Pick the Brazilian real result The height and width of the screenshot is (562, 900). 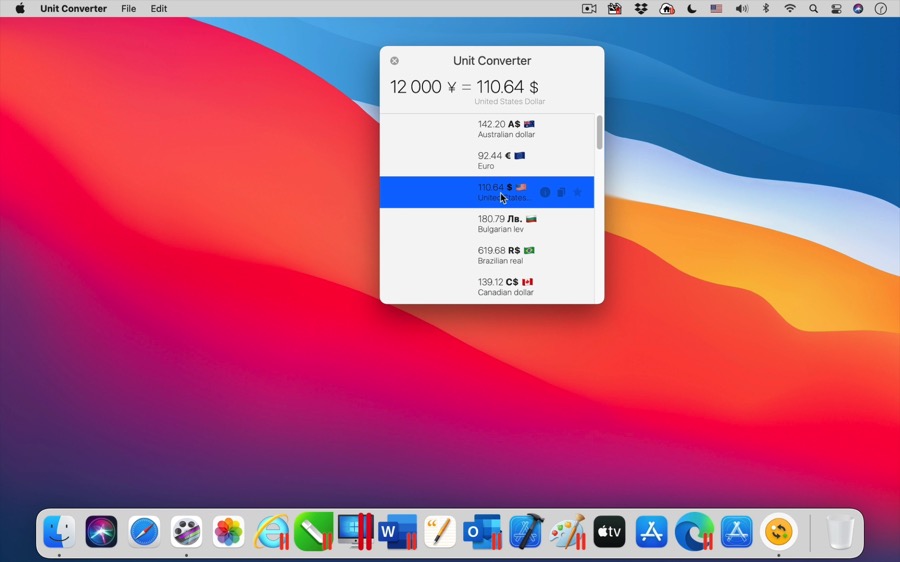(x=487, y=255)
